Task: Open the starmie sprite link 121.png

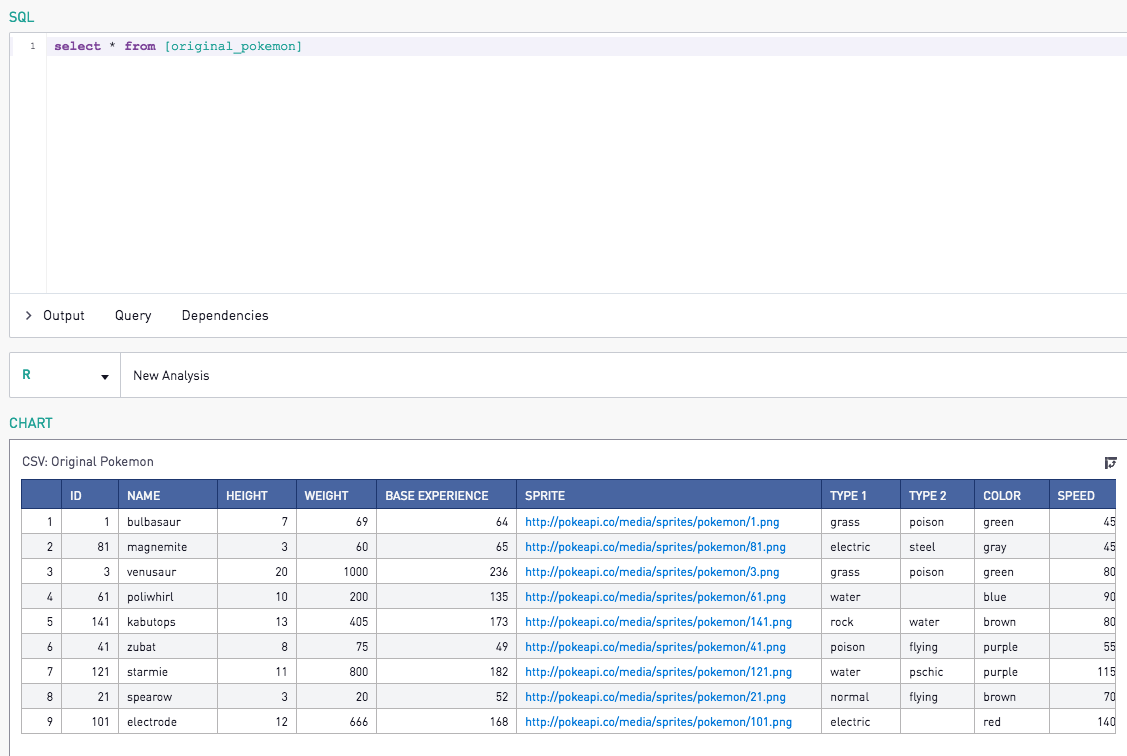Action: 658,672
